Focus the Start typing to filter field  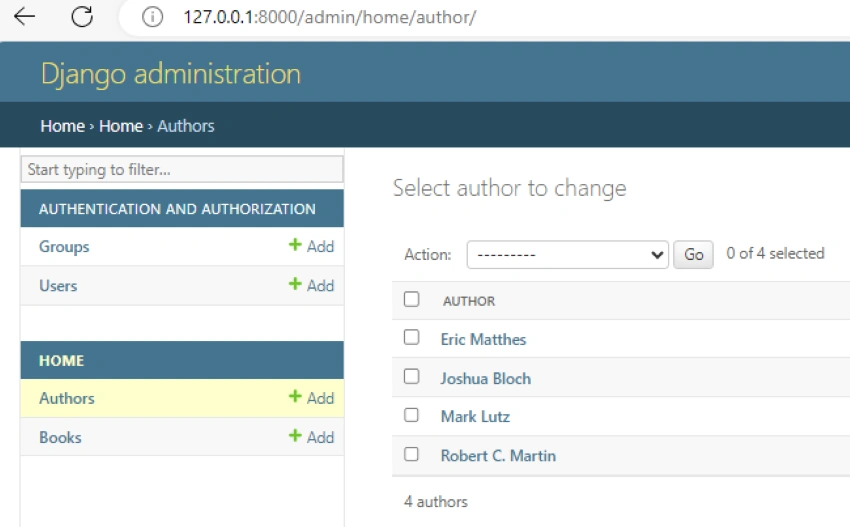pos(182,170)
